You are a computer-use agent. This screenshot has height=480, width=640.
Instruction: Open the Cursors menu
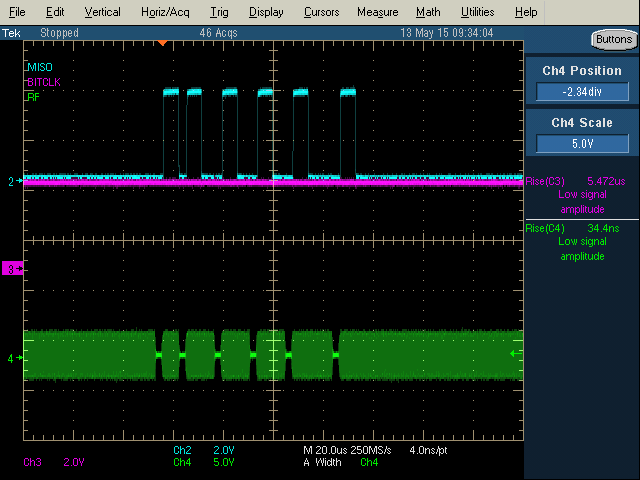coord(322,12)
